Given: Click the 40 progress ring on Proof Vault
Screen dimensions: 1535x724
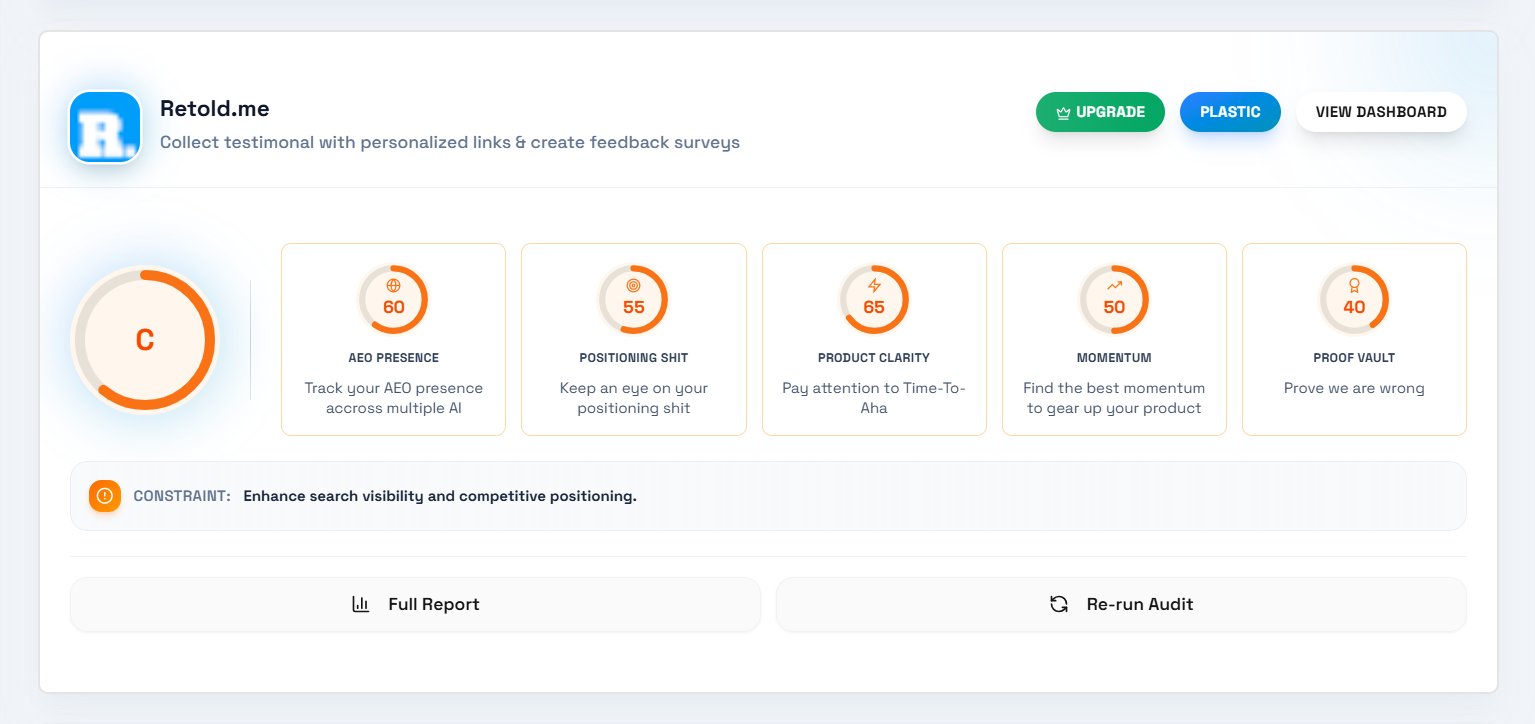Looking at the screenshot, I should [1354, 299].
